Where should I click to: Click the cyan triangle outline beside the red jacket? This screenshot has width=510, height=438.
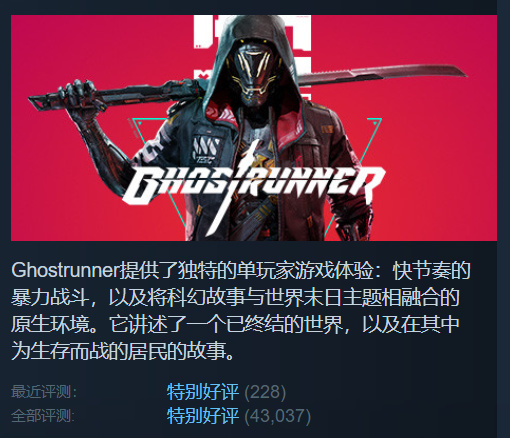[368, 140]
